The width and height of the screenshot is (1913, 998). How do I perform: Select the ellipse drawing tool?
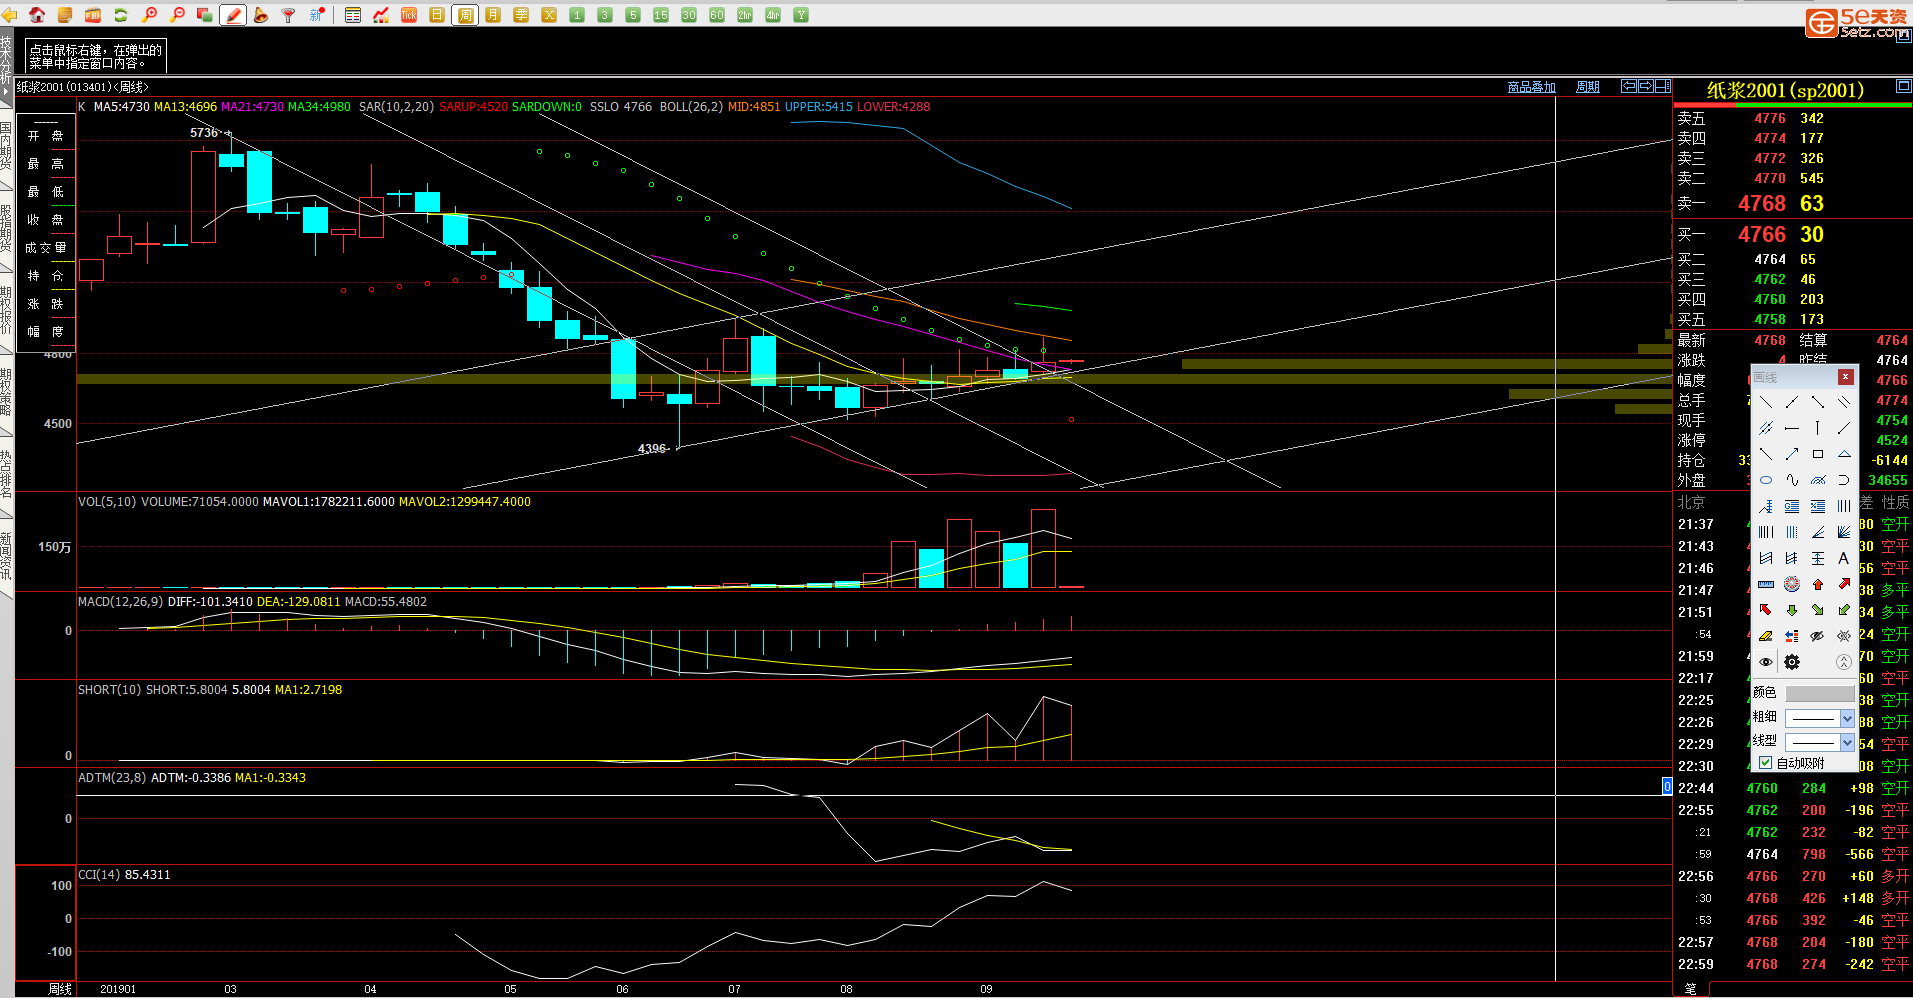[1766, 480]
